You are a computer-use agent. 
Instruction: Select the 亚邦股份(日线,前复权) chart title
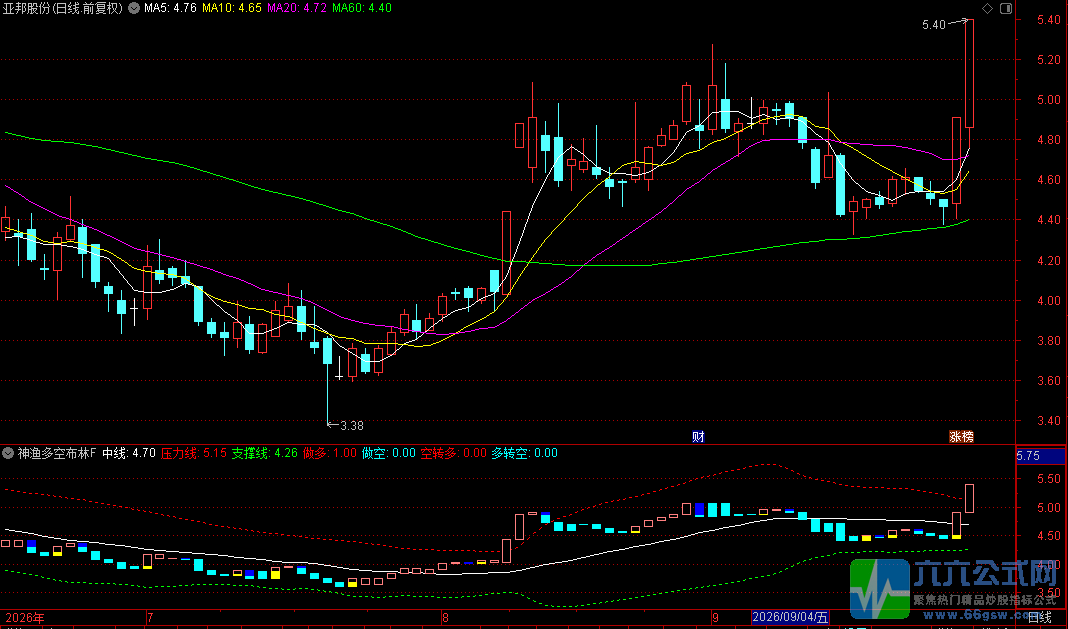[63, 8]
